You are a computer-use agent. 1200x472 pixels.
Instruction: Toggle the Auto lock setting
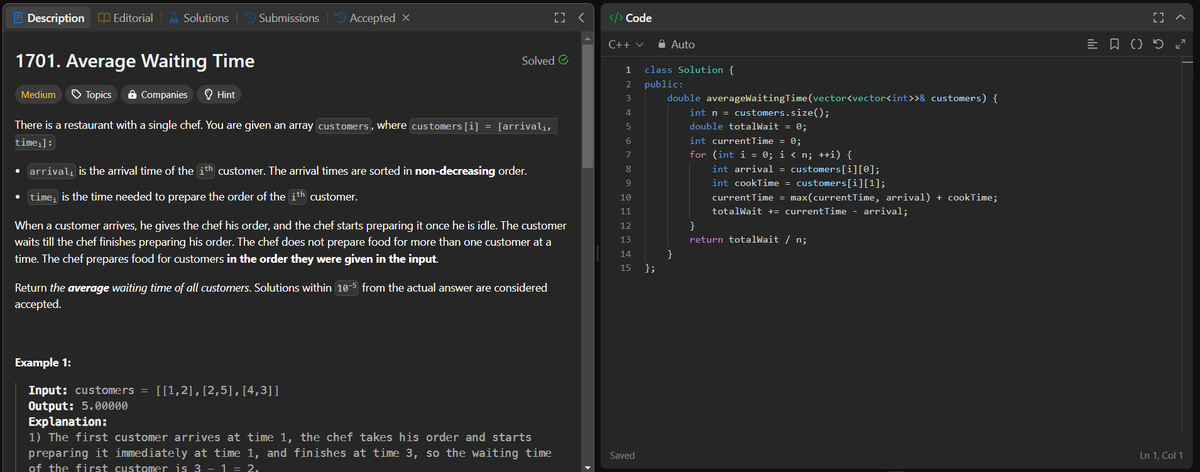[675, 45]
